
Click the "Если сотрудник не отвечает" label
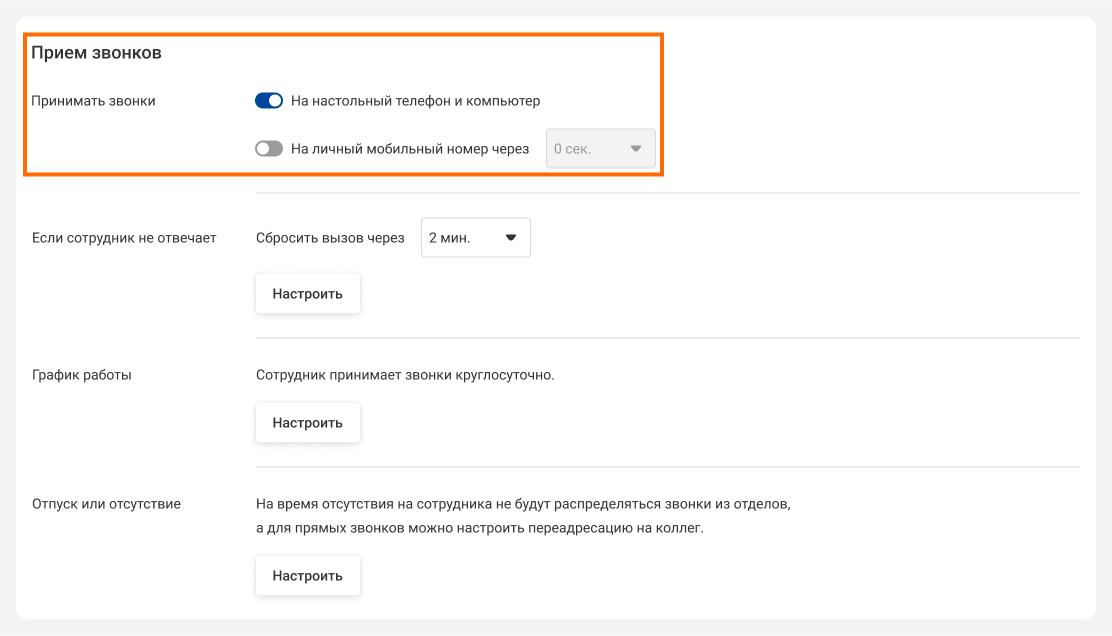[x=124, y=238]
